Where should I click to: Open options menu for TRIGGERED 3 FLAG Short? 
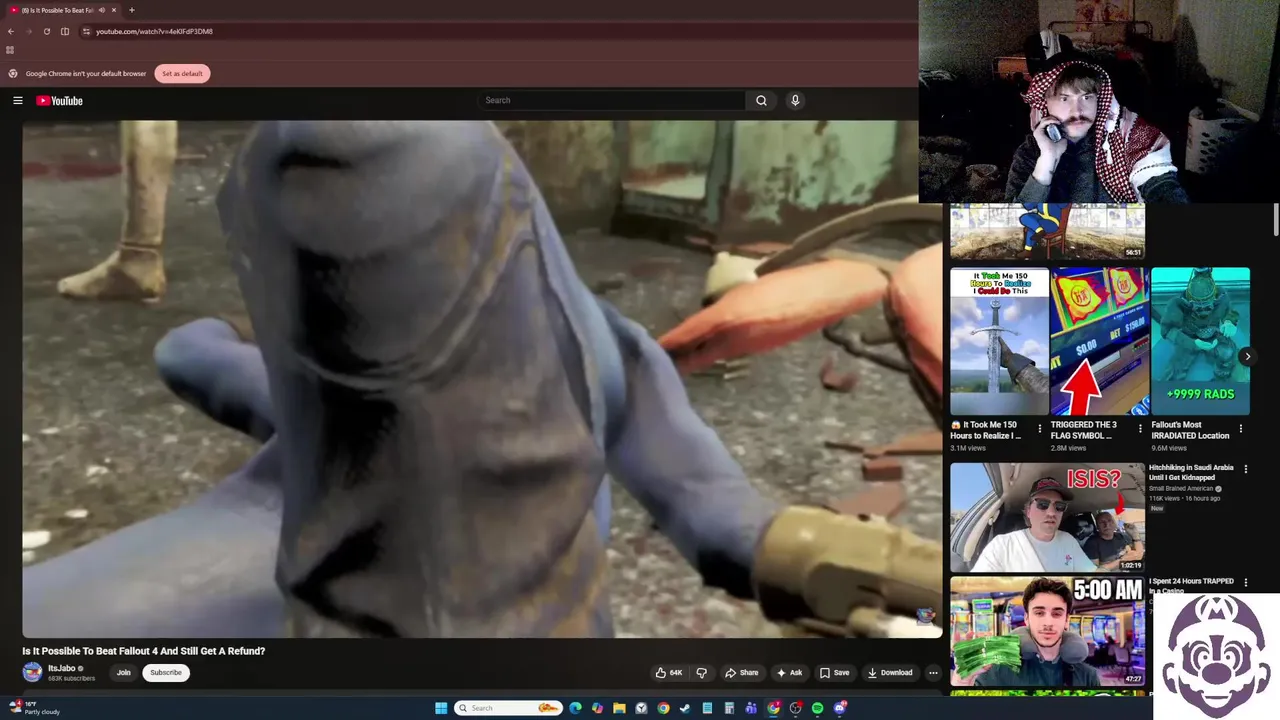1140,429
